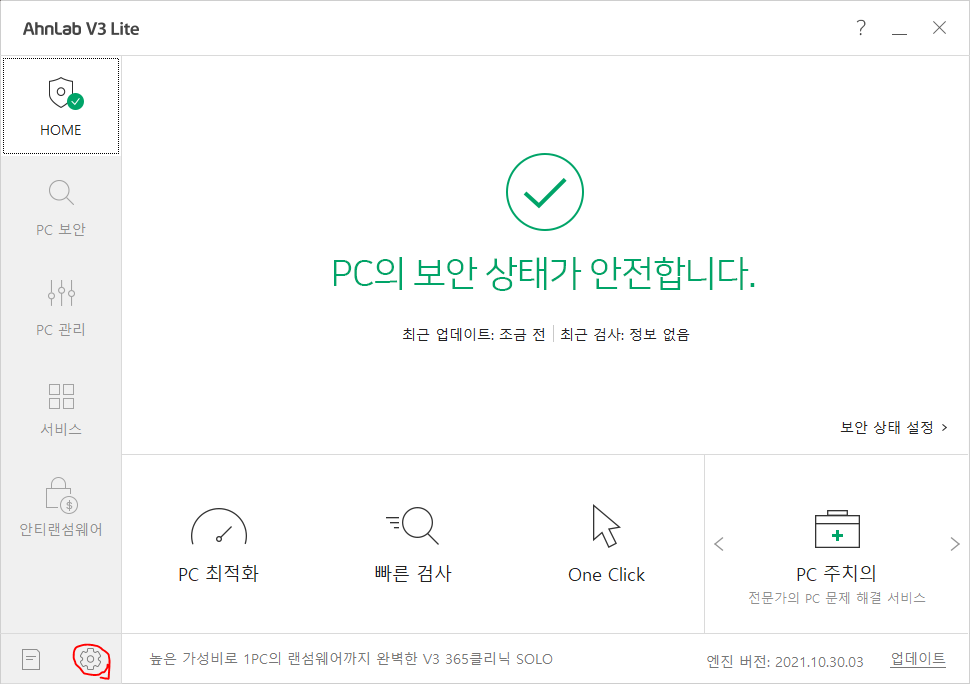The image size is (970, 684).
Task: Open PC 관리 sliders section
Action: click(61, 308)
